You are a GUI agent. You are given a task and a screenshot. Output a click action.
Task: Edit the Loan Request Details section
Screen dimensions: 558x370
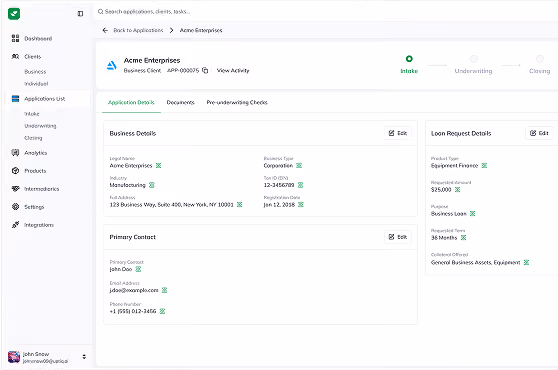pyautogui.click(x=539, y=133)
